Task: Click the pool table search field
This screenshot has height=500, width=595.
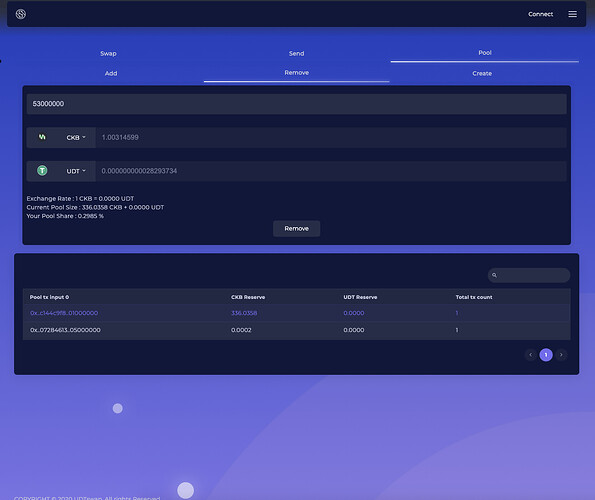Action: (x=529, y=275)
